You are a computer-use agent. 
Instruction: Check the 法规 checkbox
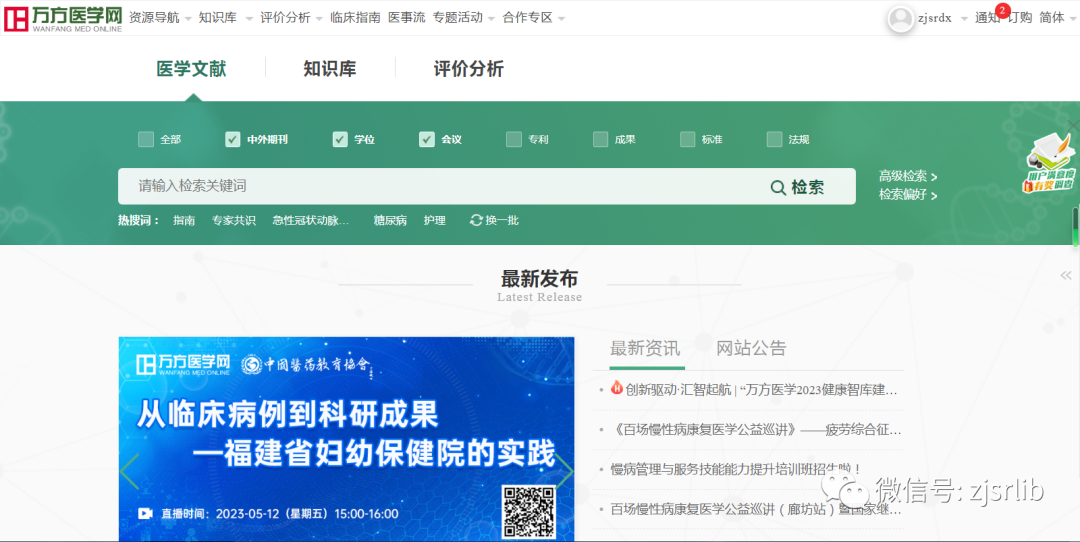[x=774, y=140]
